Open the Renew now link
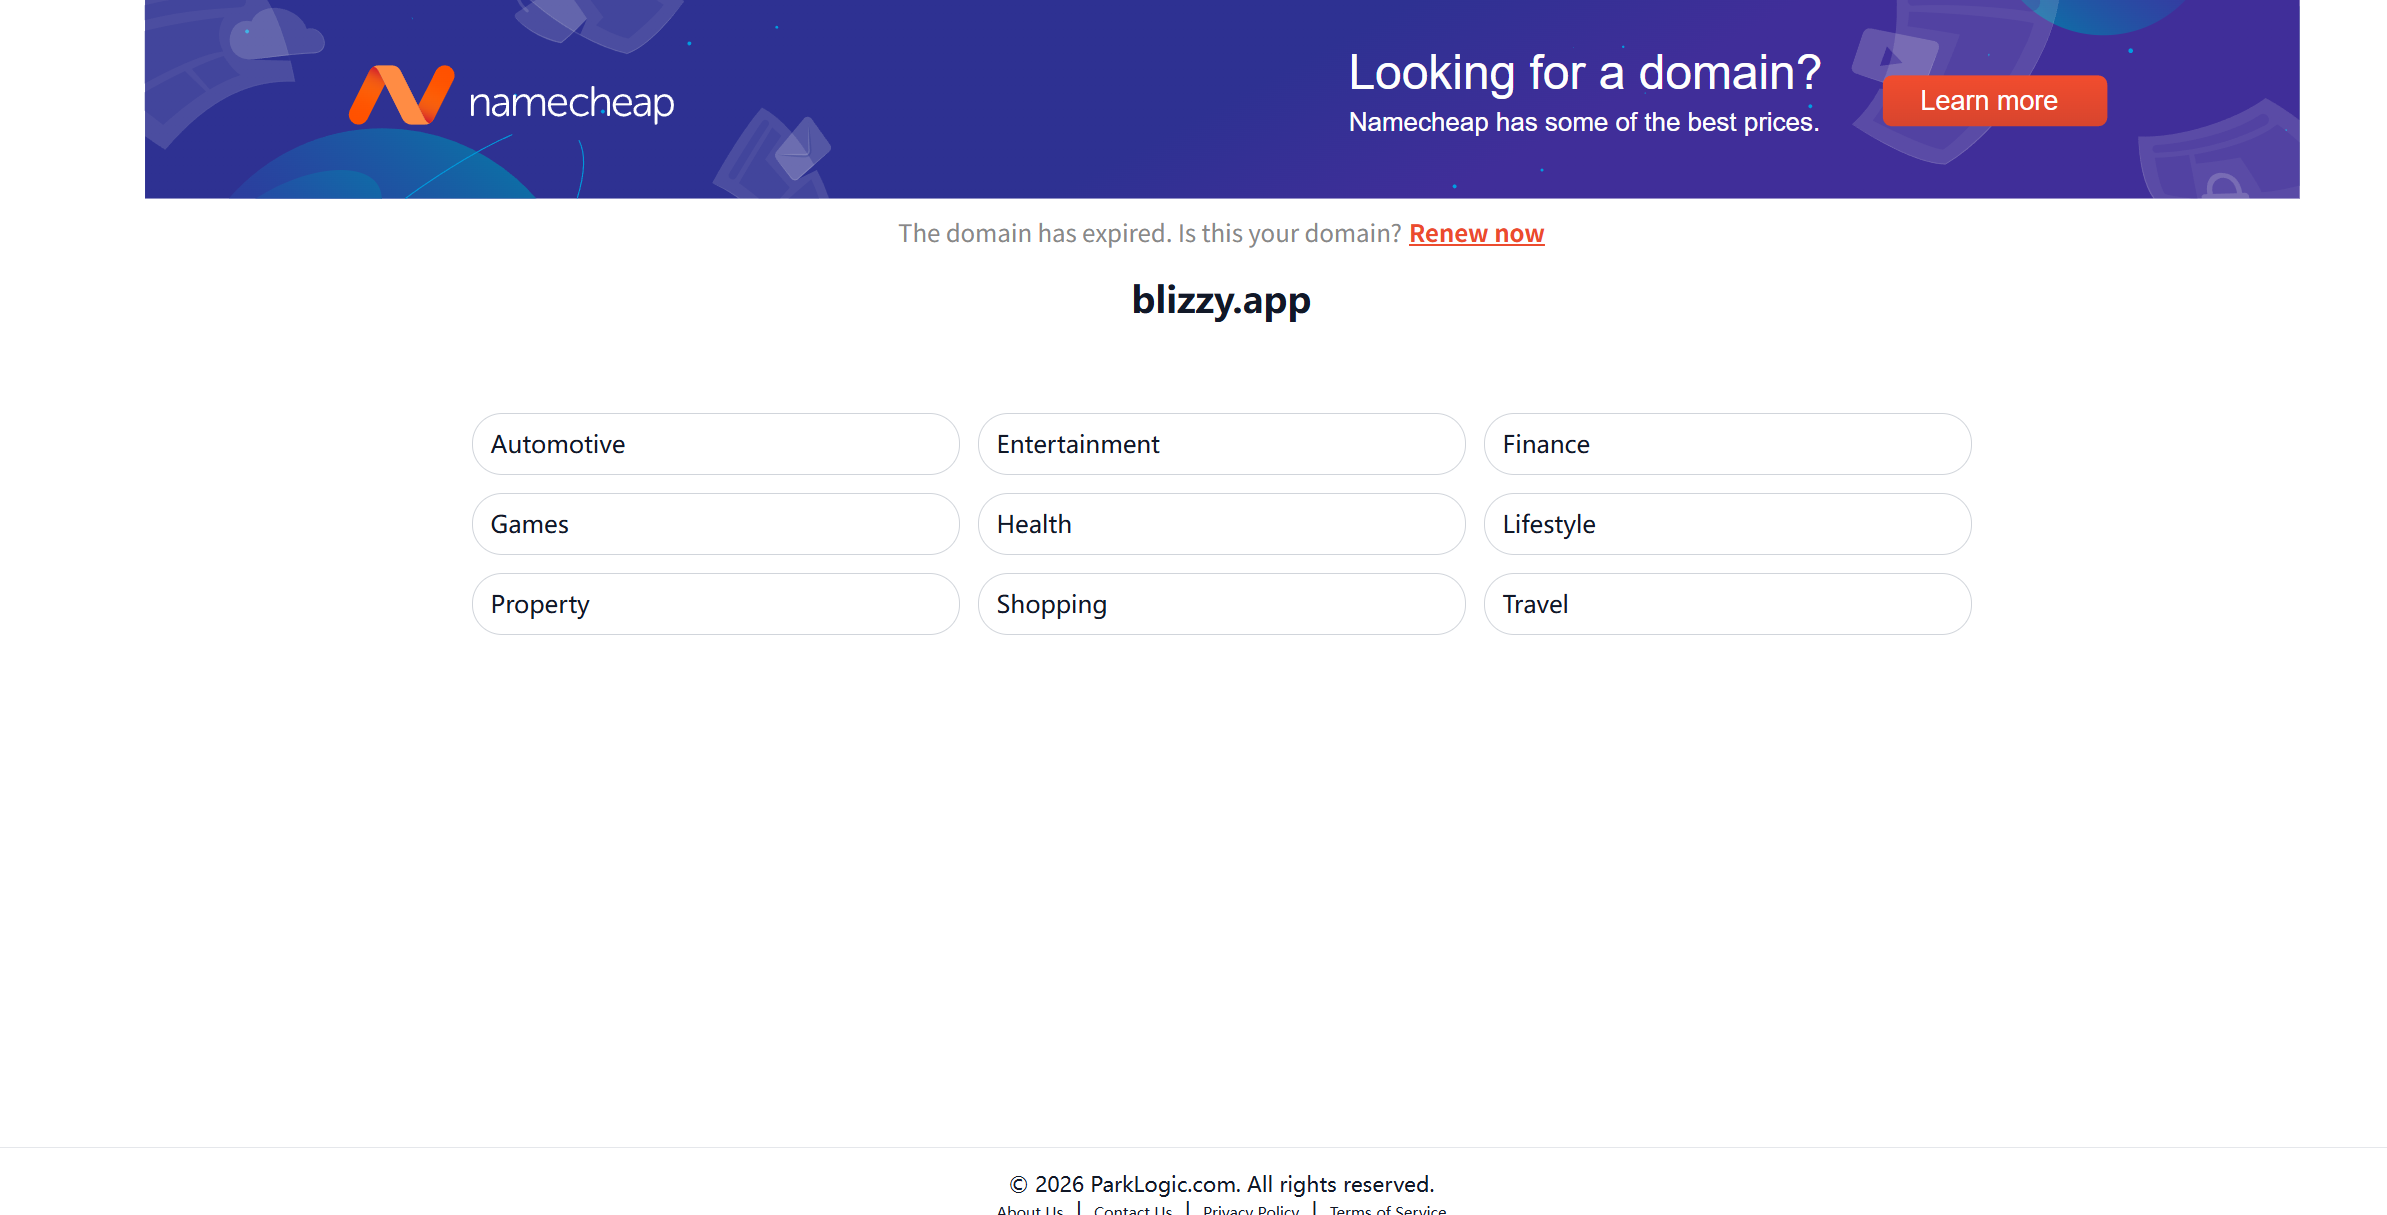This screenshot has width=2387, height=1215. (1476, 233)
